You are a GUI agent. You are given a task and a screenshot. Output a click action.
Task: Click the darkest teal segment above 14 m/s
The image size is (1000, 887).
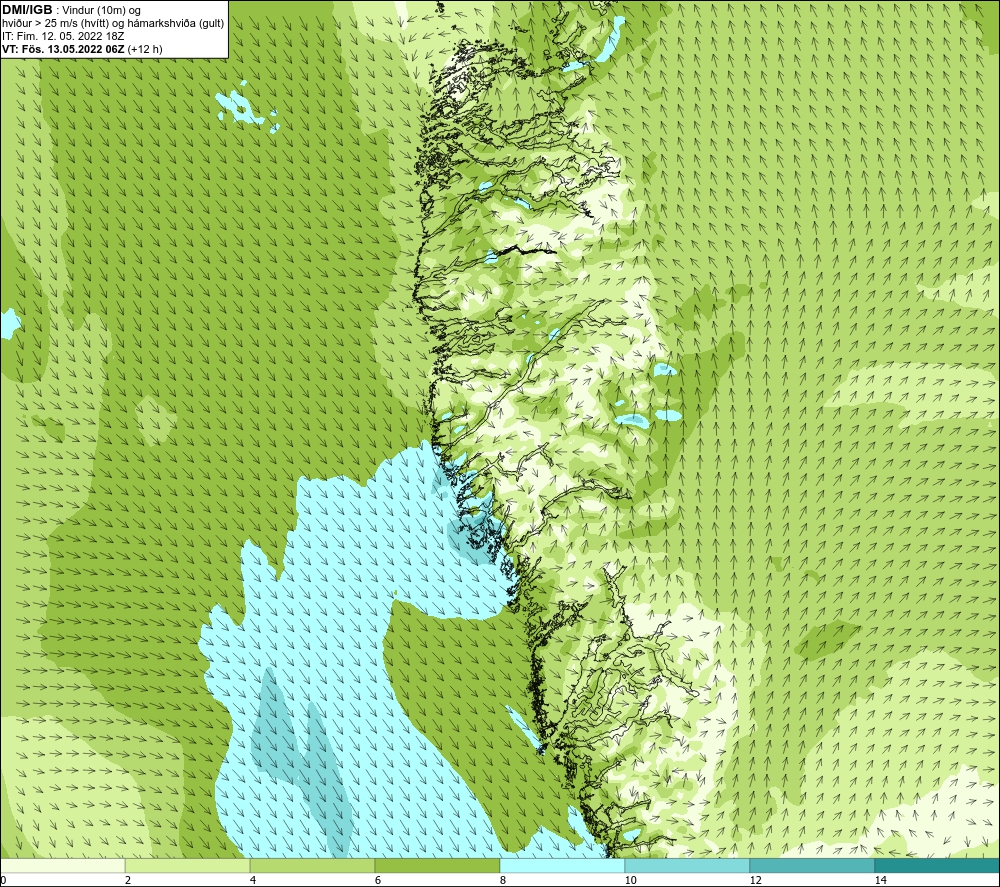(x=938, y=866)
